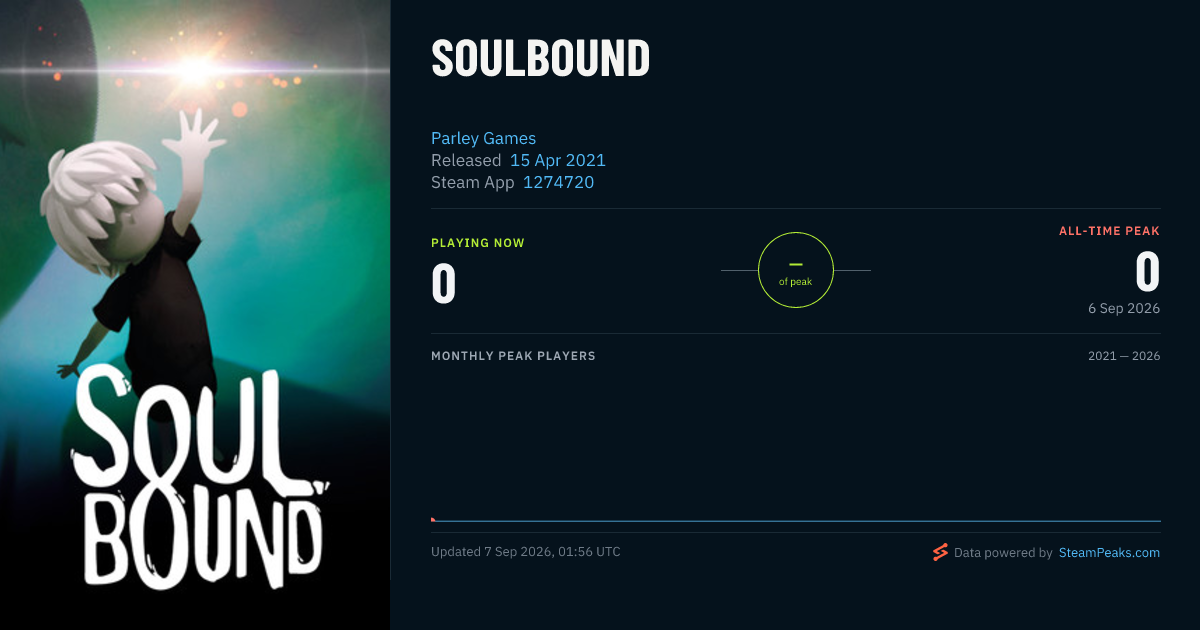Click the Playing Now label
Image resolution: width=1200 pixels, height=630 pixels.
point(478,243)
